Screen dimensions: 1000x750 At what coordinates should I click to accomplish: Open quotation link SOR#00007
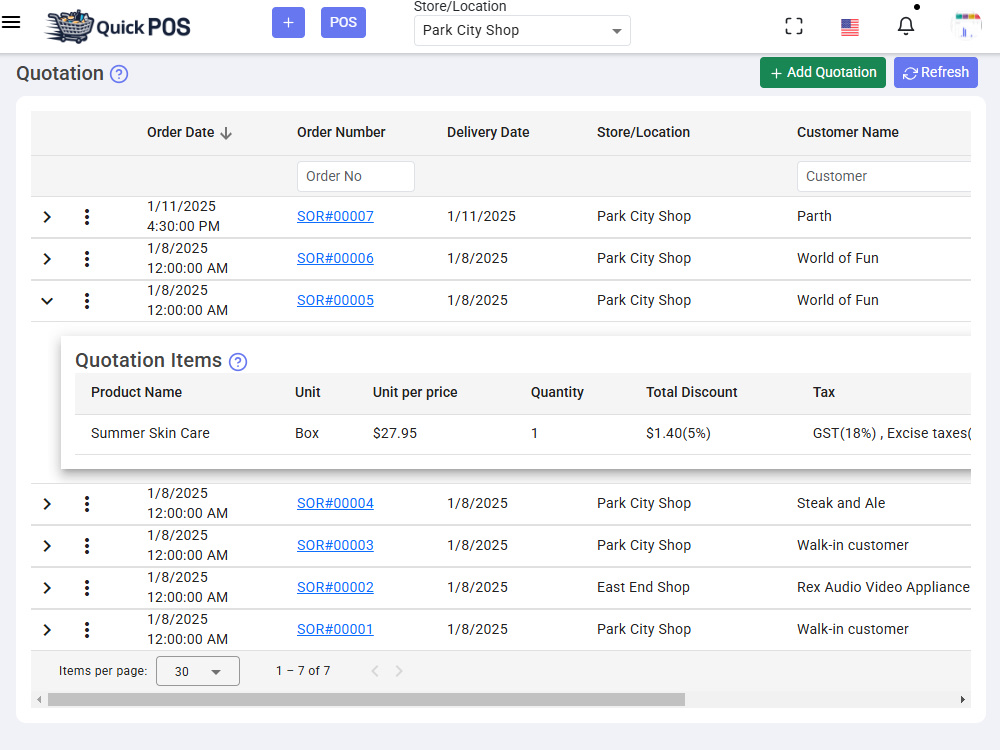[x=335, y=216]
